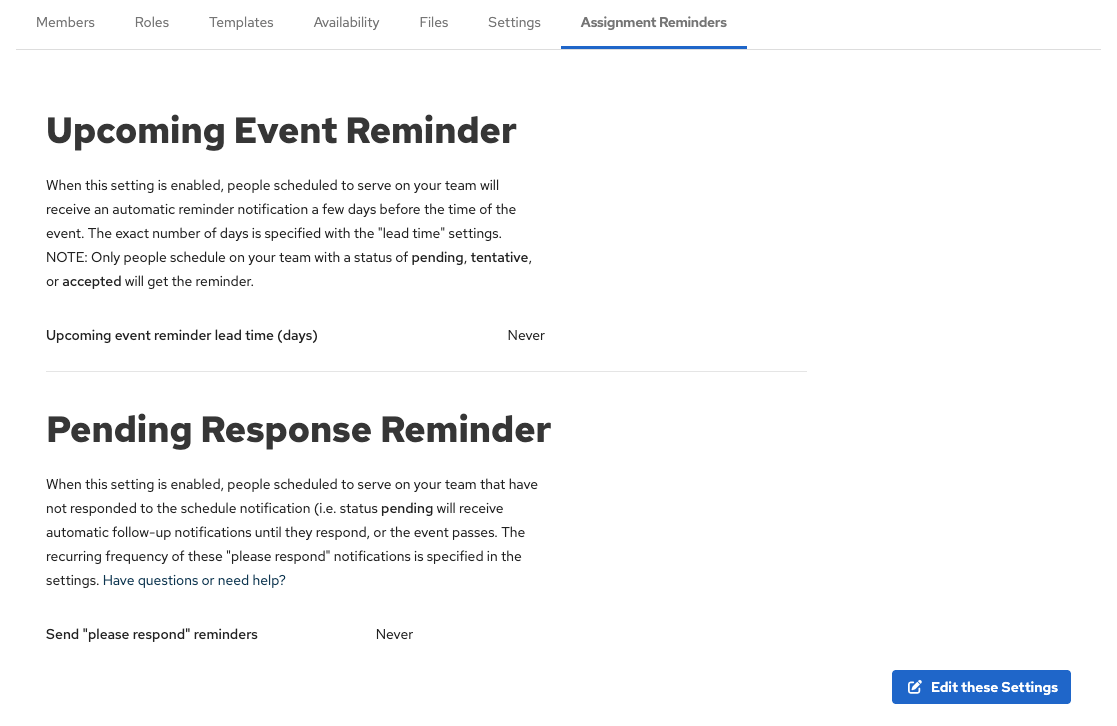The width and height of the screenshot is (1117, 726).
Task: Open the 'Have questions or need help?' link
Action: (194, 580)
